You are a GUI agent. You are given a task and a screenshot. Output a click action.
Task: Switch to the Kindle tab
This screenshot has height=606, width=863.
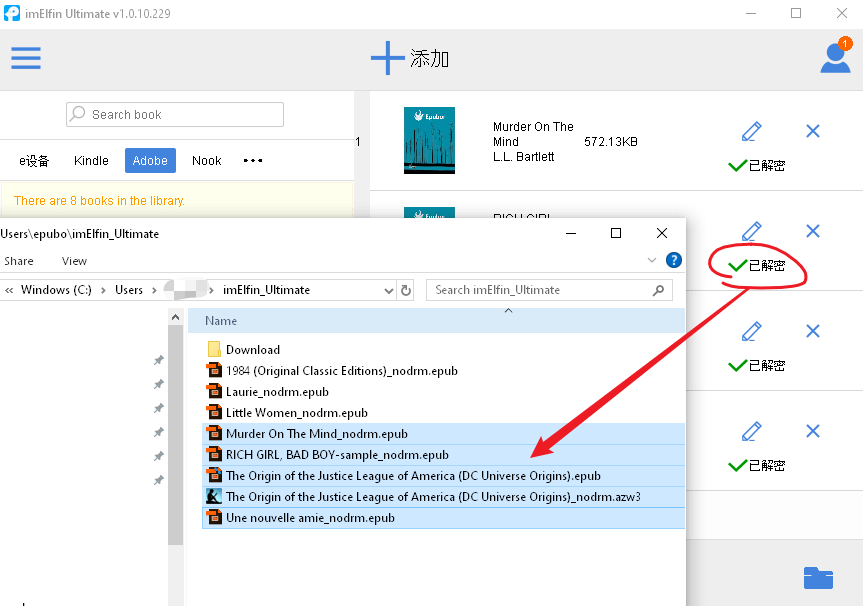[91, 161]
